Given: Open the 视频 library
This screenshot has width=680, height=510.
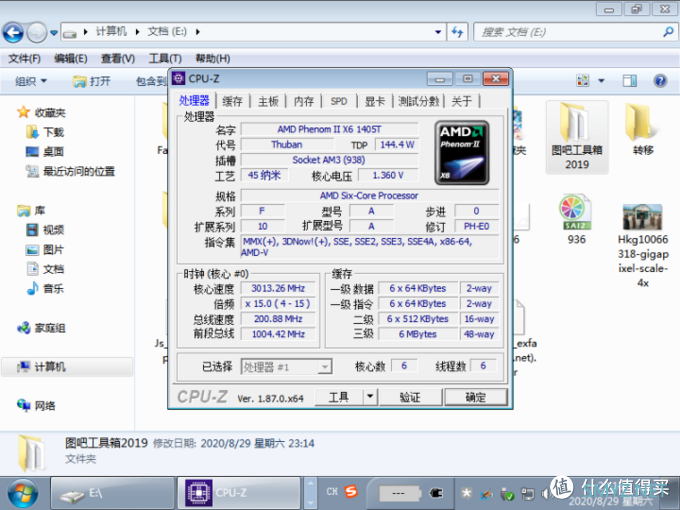Looking at the screenshot, I should click(45, 230).
